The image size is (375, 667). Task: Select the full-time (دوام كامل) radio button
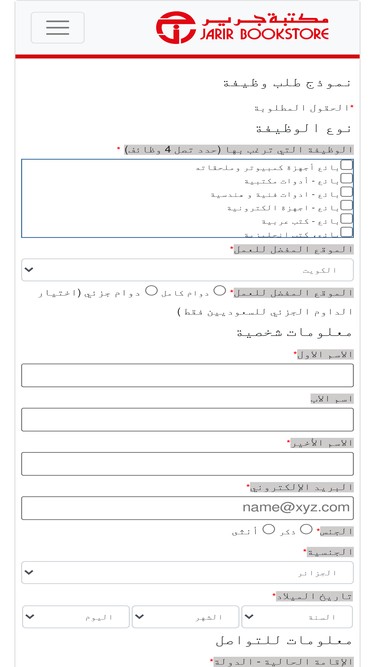[219, 291]
